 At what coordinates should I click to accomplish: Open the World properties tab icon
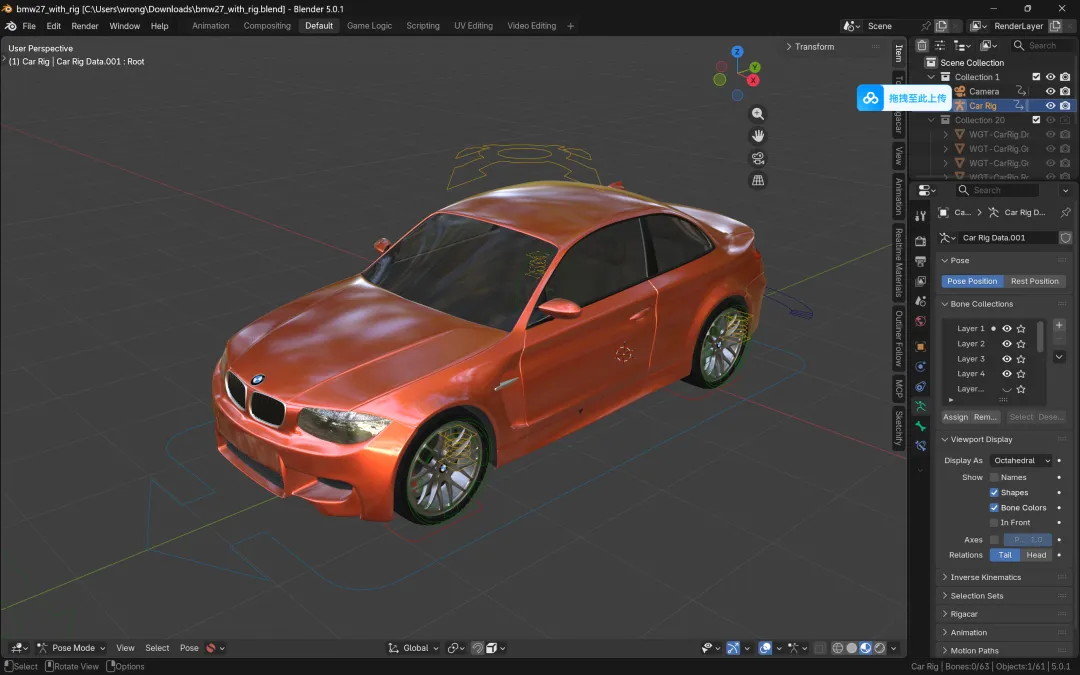[920, 321]
